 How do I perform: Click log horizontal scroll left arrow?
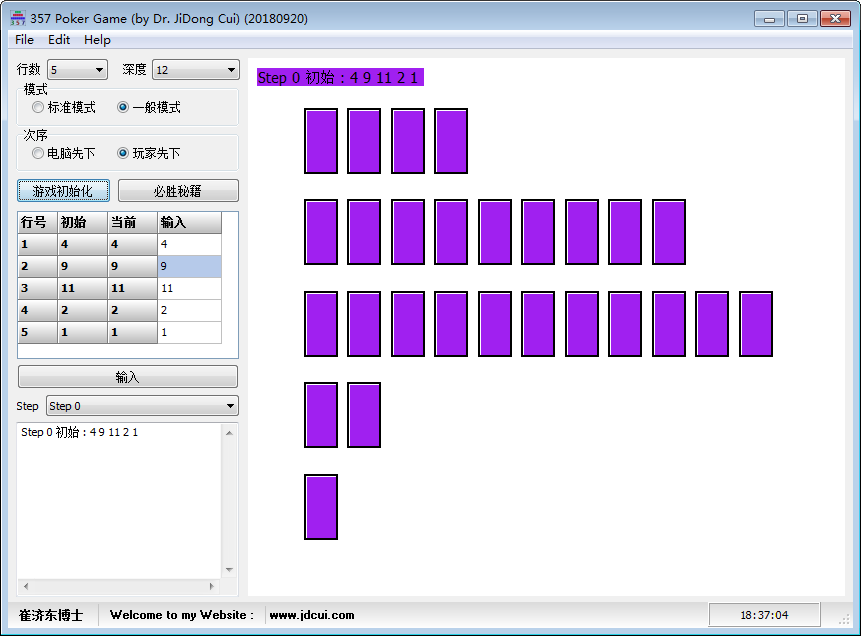coord(26,586)
